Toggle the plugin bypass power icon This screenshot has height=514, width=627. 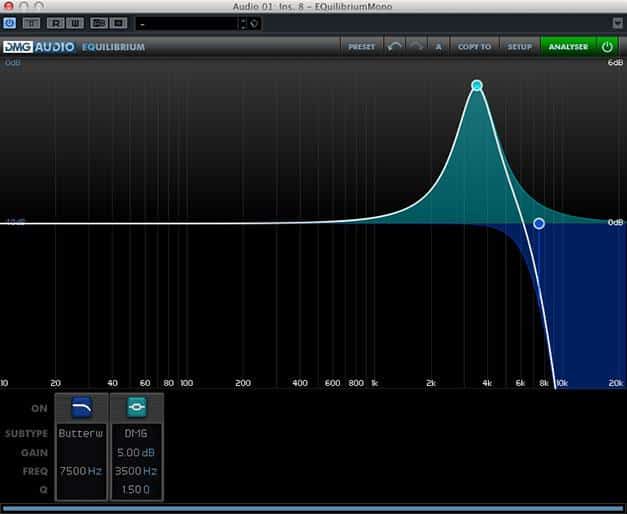(10, 23)
